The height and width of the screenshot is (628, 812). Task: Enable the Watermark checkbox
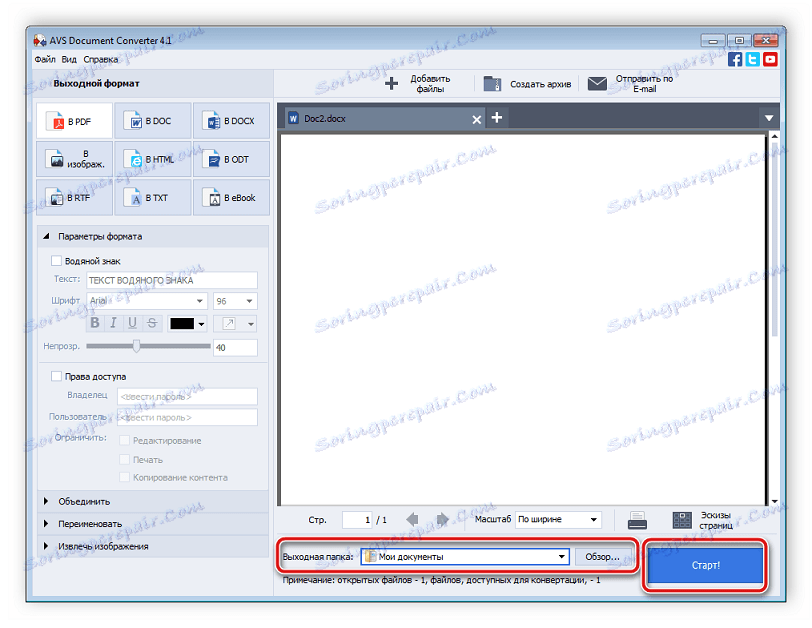pyautogui.click(x=56, y=260)
